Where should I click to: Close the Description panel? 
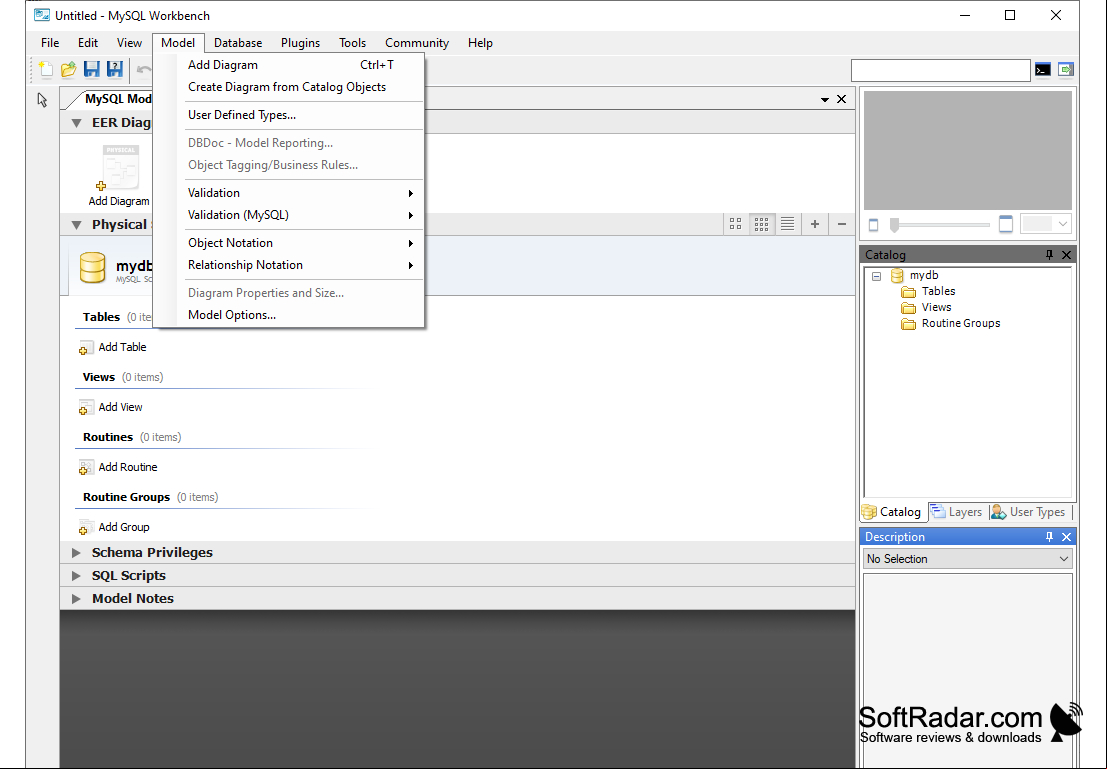pyautogui.click(x=1067, y=537)
